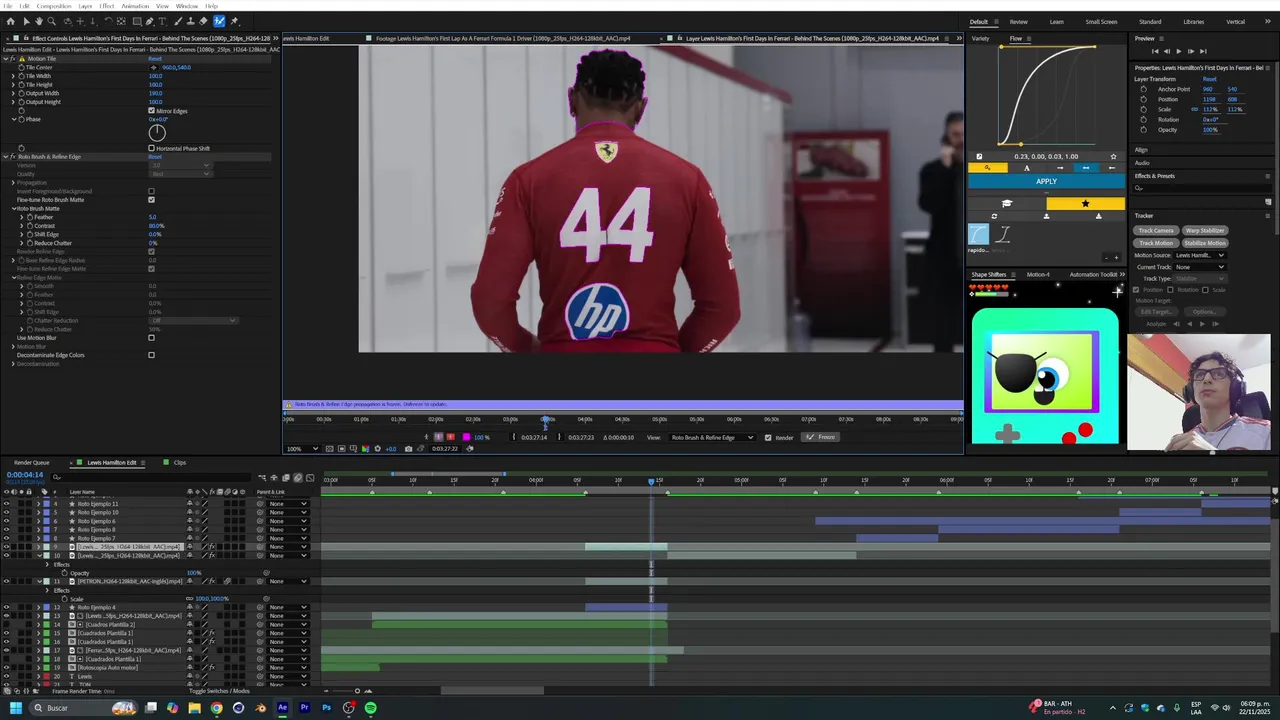Hide the PETRON_H264 layer eye toggle
Screen dimensions: 1280x720
tap(6, 581)
